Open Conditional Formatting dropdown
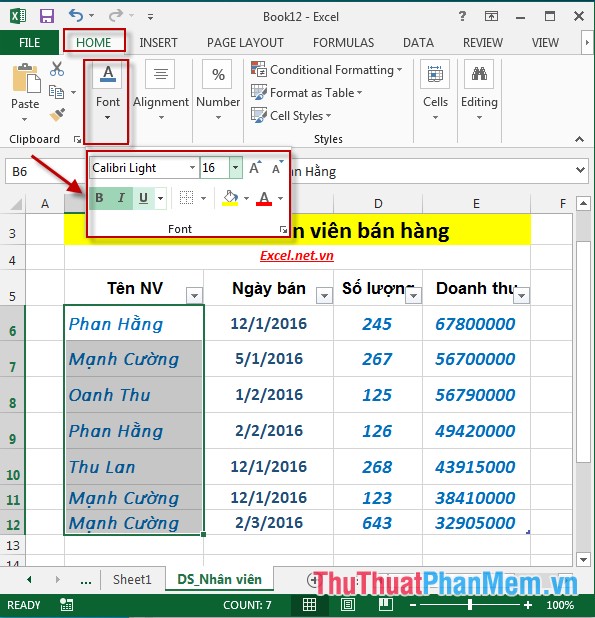The image size is (595, 618). point(327,70)
